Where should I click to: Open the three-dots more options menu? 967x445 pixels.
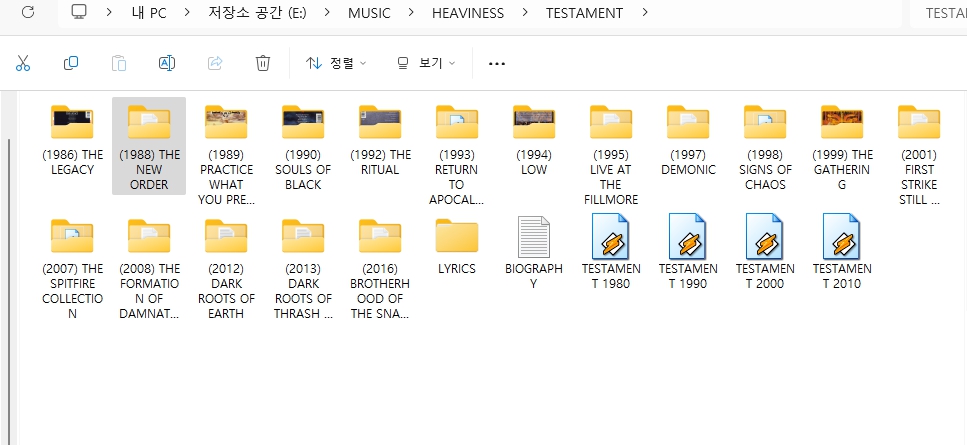coord(496,63)
